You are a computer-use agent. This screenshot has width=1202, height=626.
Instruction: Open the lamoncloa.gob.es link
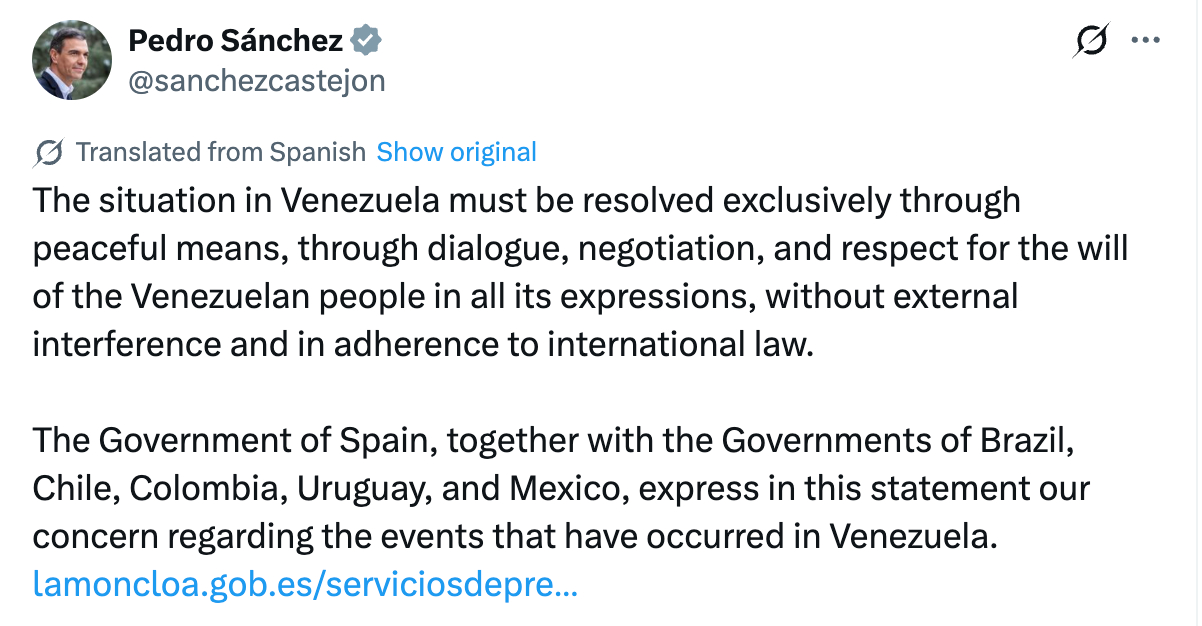pos(305,584)
